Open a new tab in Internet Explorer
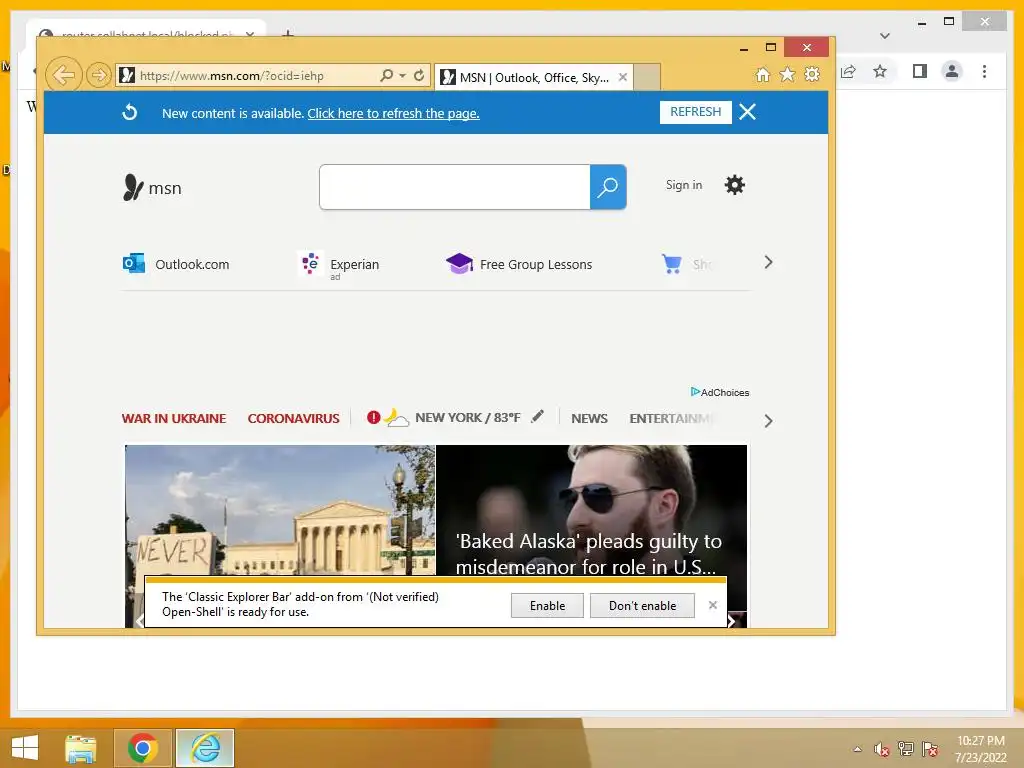The width and height of the screenshot is (1024, 768). [x=646, y=77]
